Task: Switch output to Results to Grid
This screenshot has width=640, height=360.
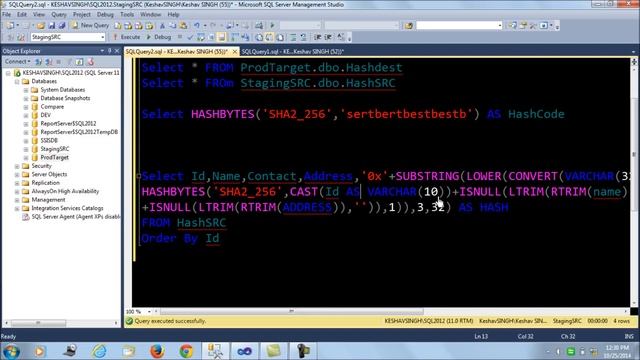Action: (269, 37)
